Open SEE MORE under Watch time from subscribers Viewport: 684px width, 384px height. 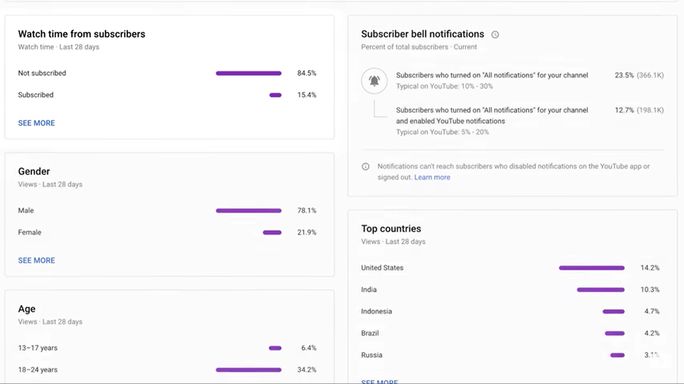[36, 123]
